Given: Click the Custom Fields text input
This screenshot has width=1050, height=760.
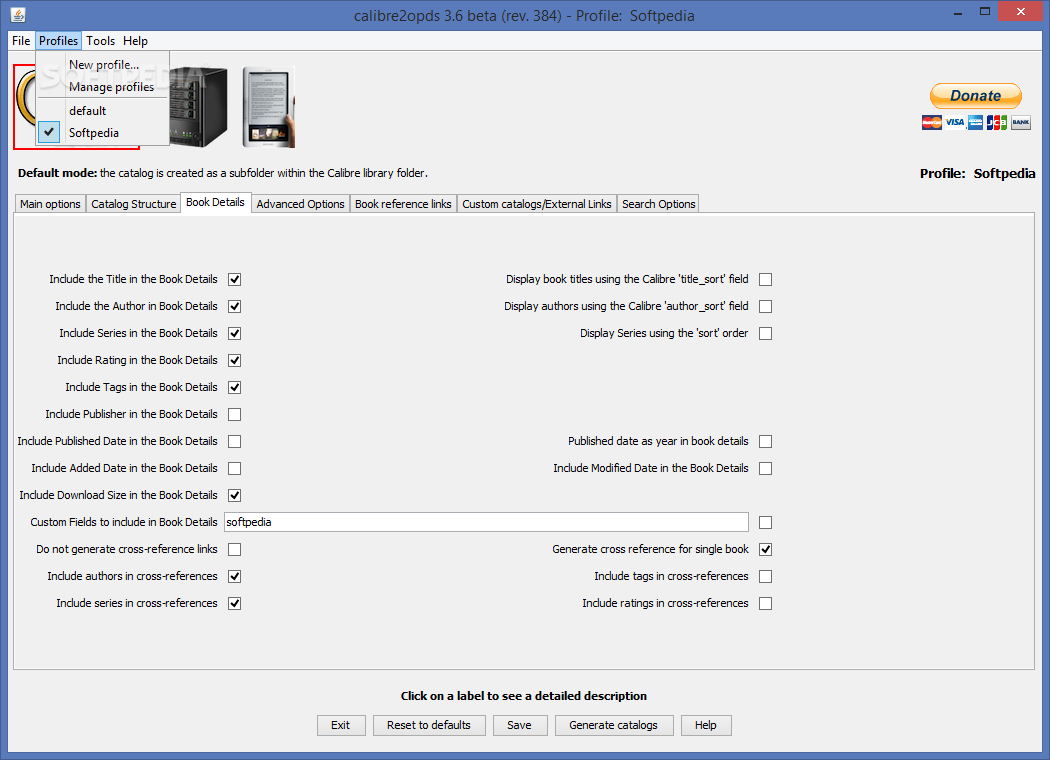Looking at the screenshot, I should click(x=486, y=522).
